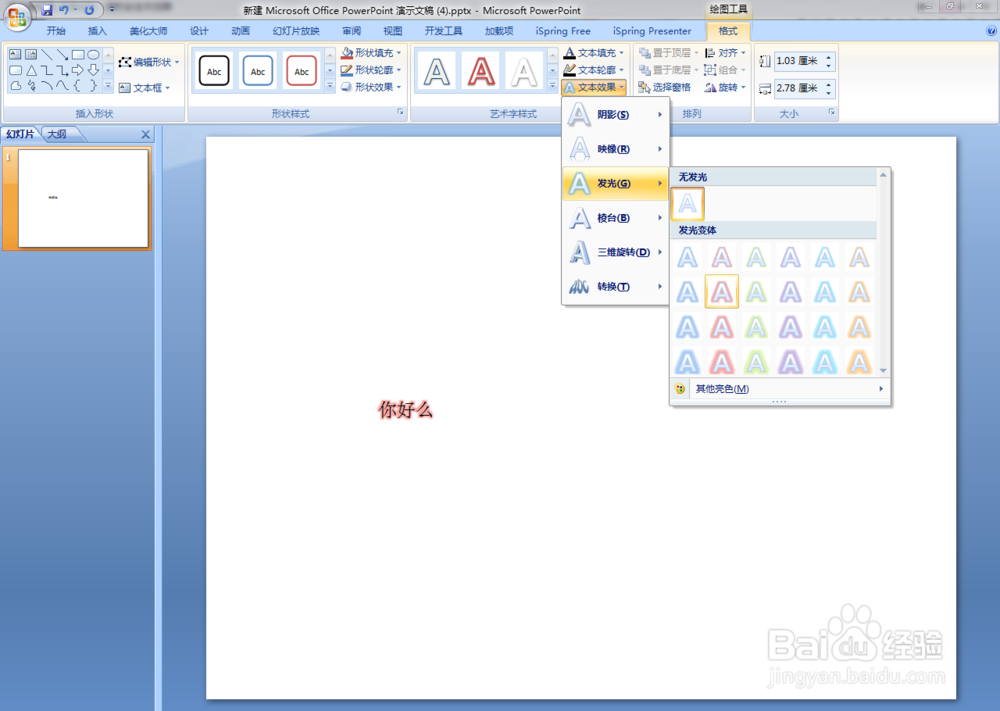Apply first blue glow variant in top row

tap(688, 258)
